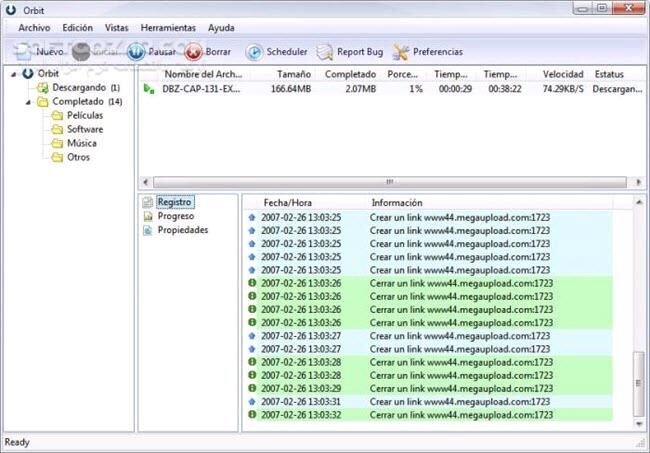This screenshot has height=453, width=650.
Task: Click the 74.29KB/S speed value
Action: point(563,89)
